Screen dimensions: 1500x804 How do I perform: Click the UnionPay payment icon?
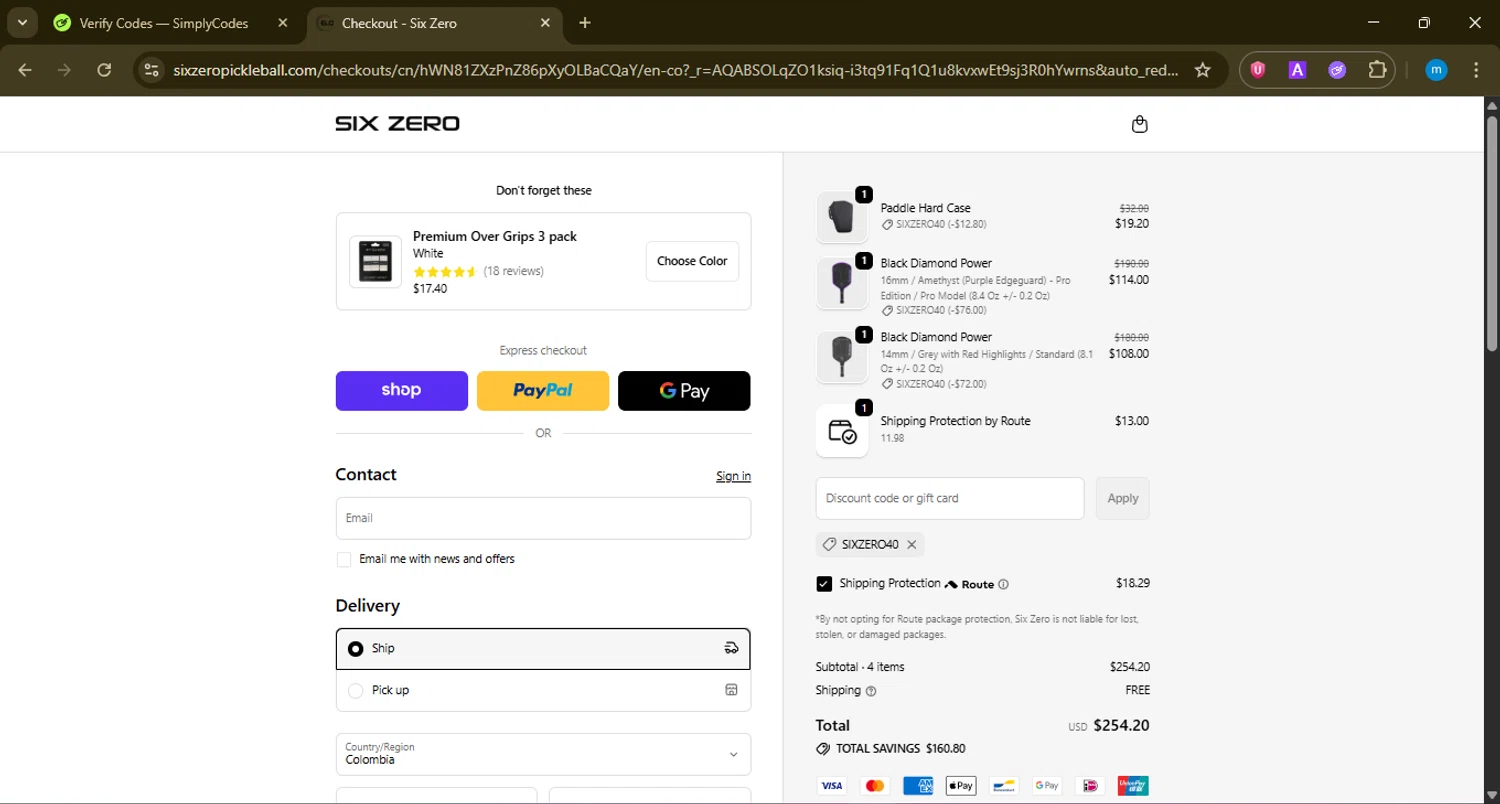point(1134,786)
